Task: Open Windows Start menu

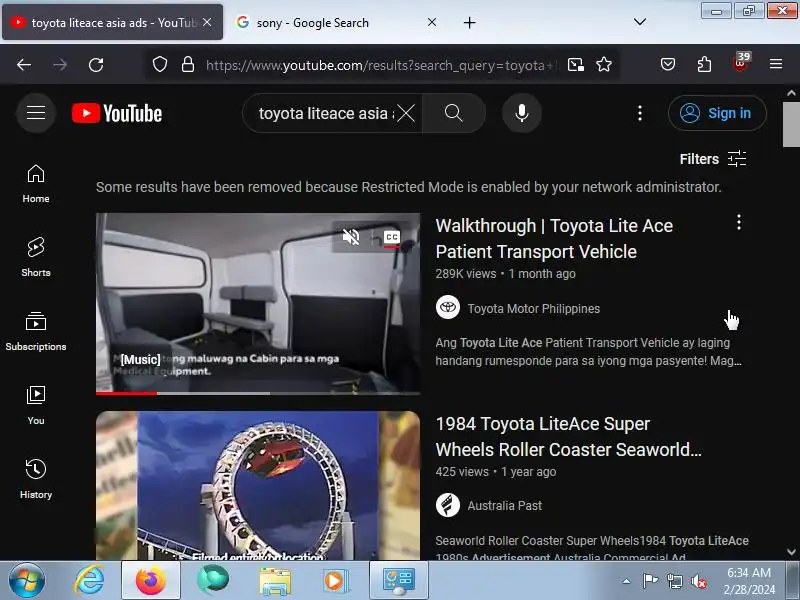Action: 27,580
